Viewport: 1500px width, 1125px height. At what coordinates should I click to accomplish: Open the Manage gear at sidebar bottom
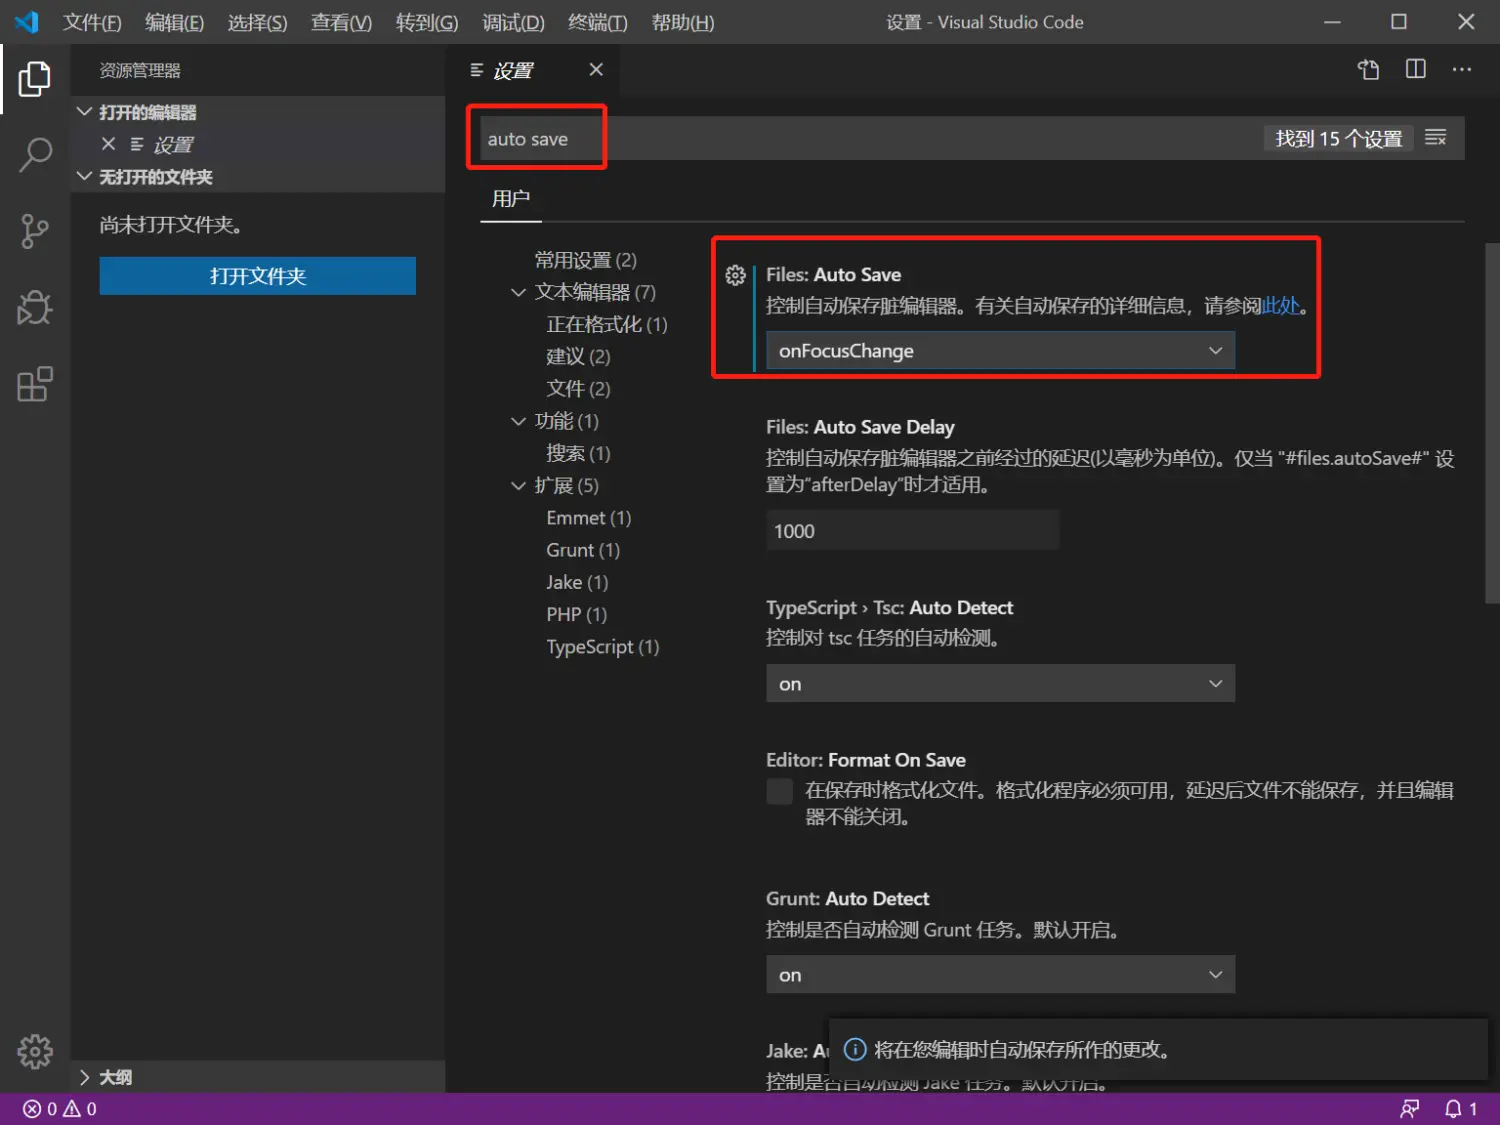pyautogui.click(x=35, y=1051)
